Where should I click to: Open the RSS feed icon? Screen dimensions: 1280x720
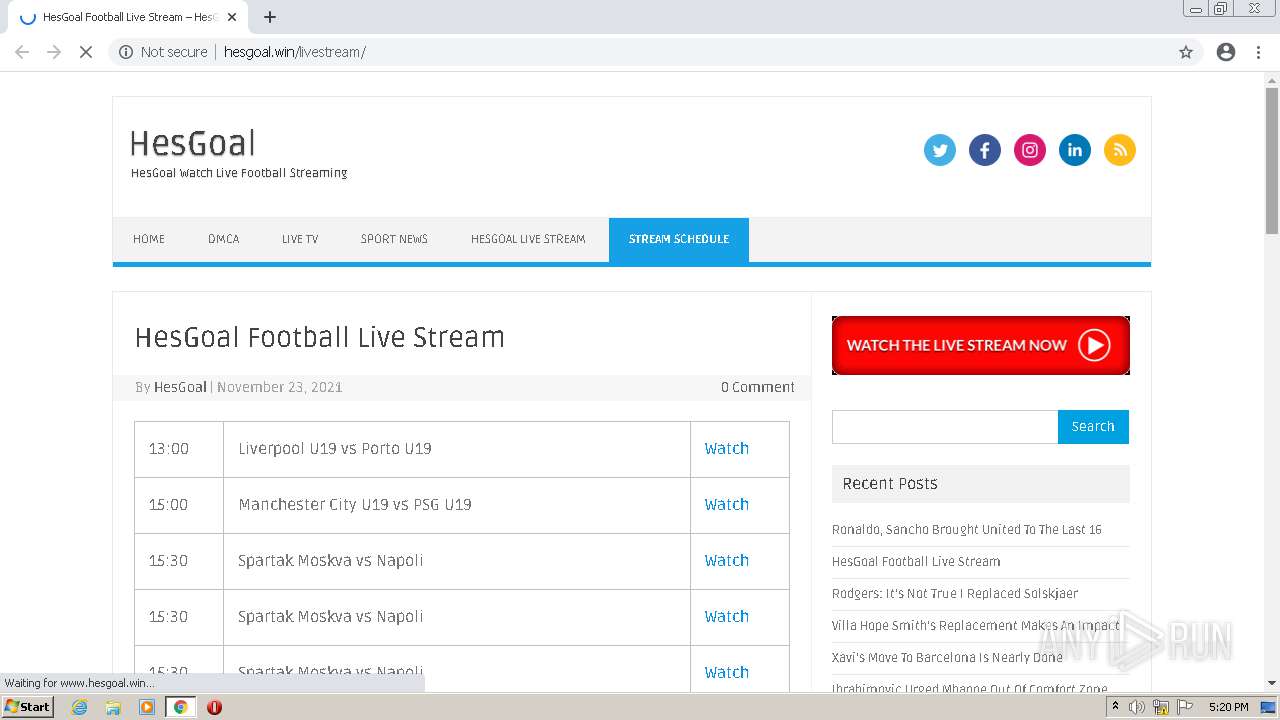1119,150
